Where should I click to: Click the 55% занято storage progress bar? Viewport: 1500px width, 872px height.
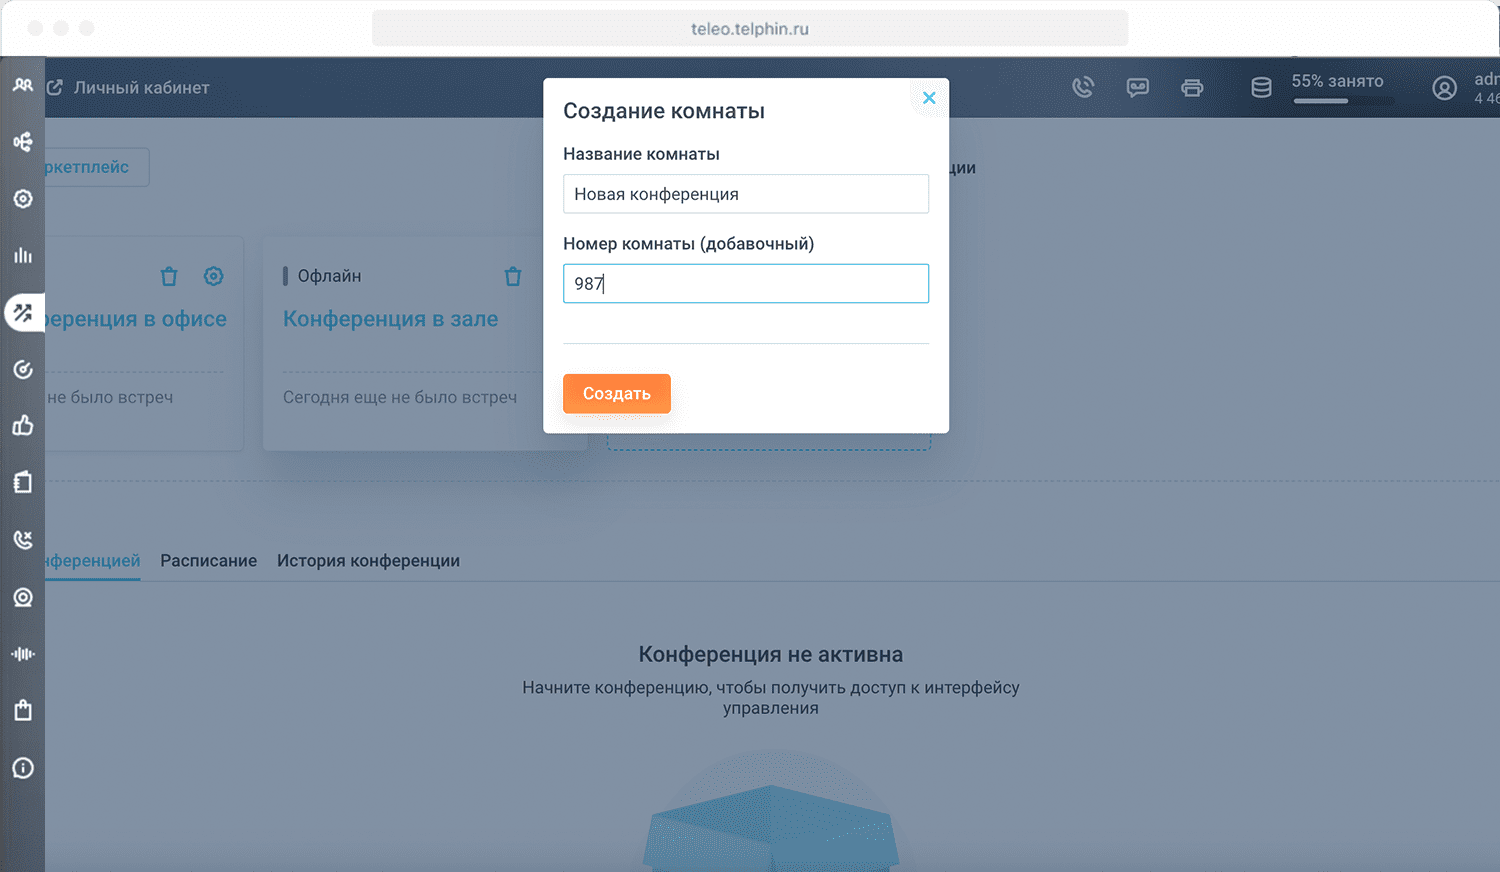tap(1343, 101)
